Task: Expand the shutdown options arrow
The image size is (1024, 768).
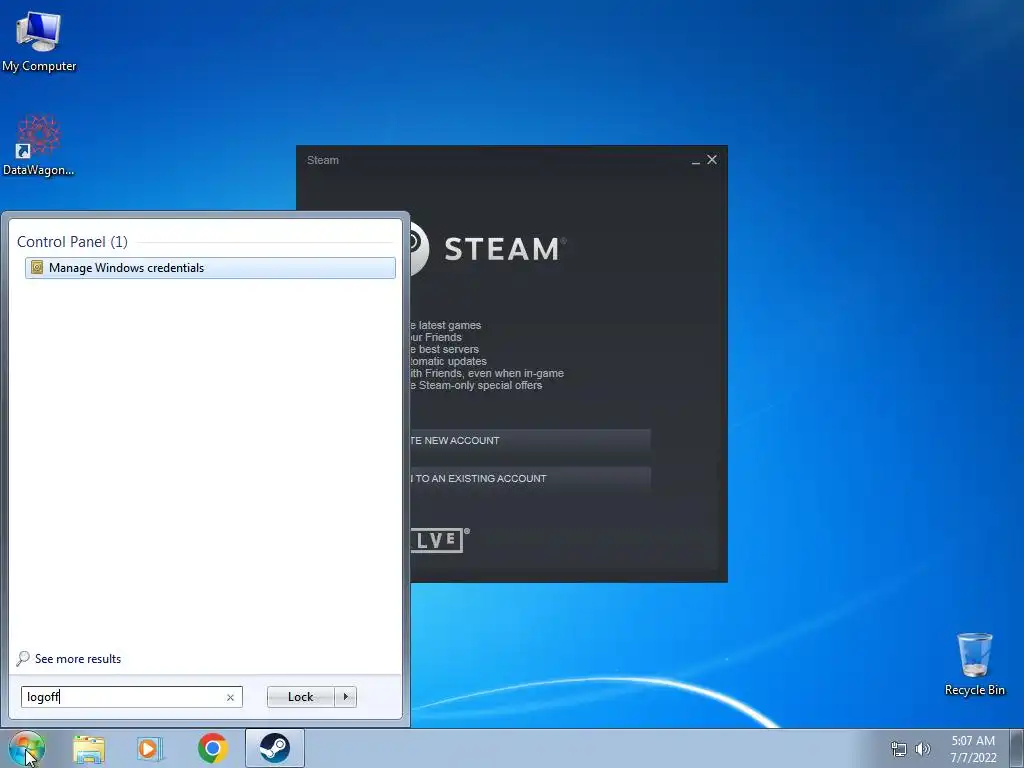Action: [x=345, y=697]
